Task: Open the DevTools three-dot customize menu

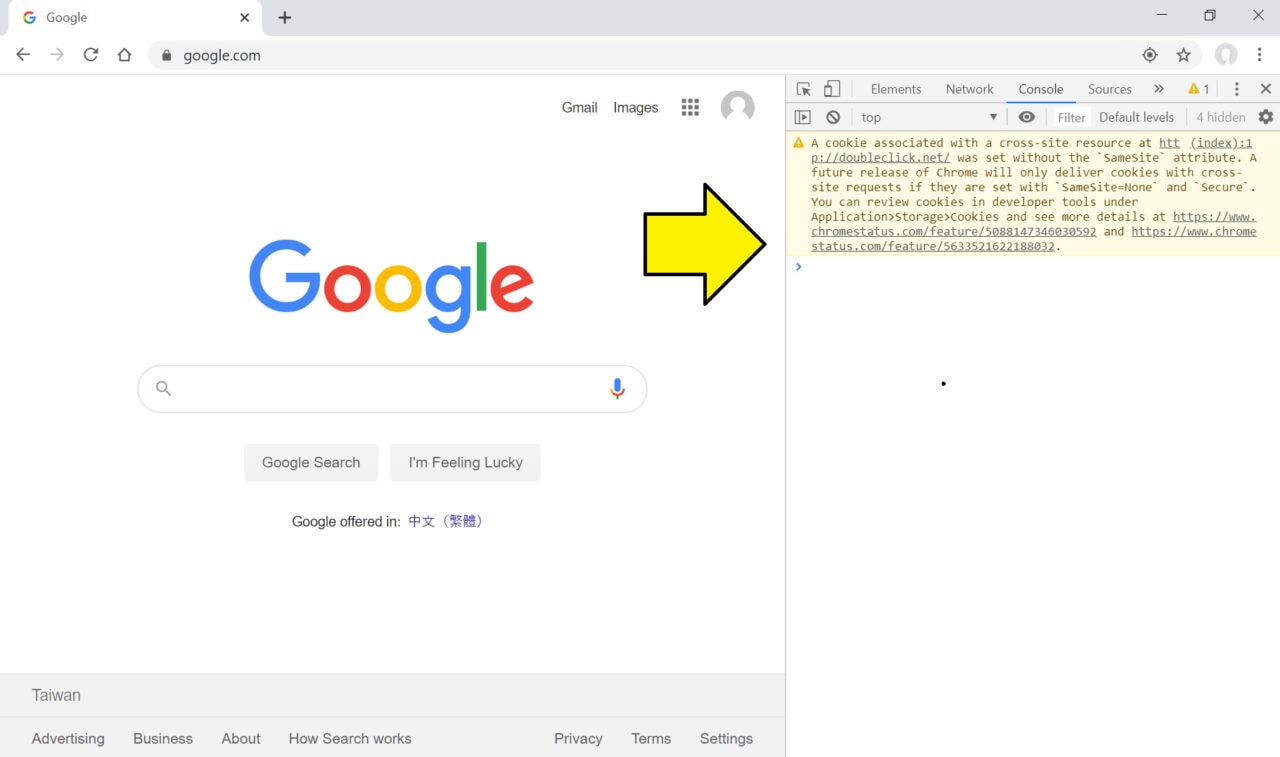Action: (1236, 89)
